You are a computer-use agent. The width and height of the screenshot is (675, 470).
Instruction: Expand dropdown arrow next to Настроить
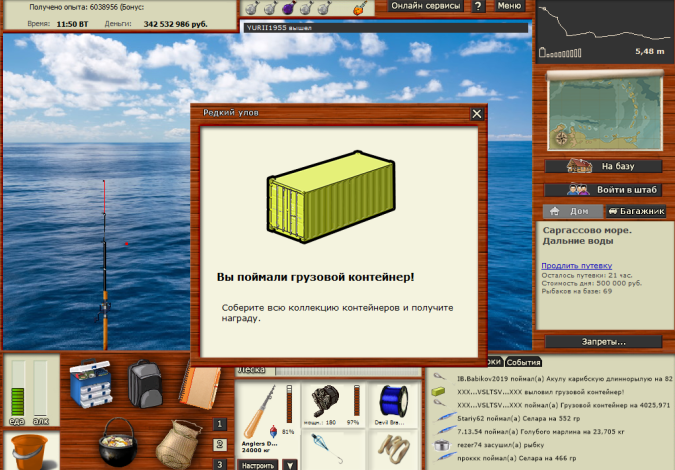tap(289, 464)
